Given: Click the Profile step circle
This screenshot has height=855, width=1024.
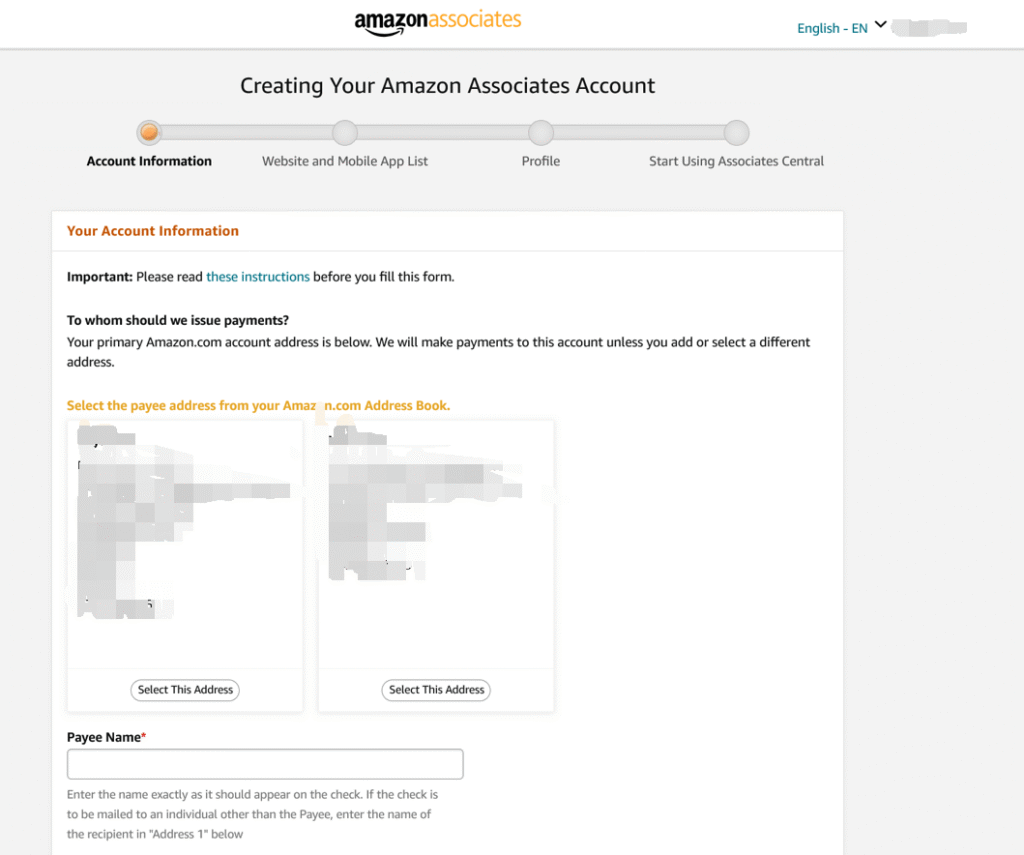Looking at the screenshot, I should coord(541,132).
